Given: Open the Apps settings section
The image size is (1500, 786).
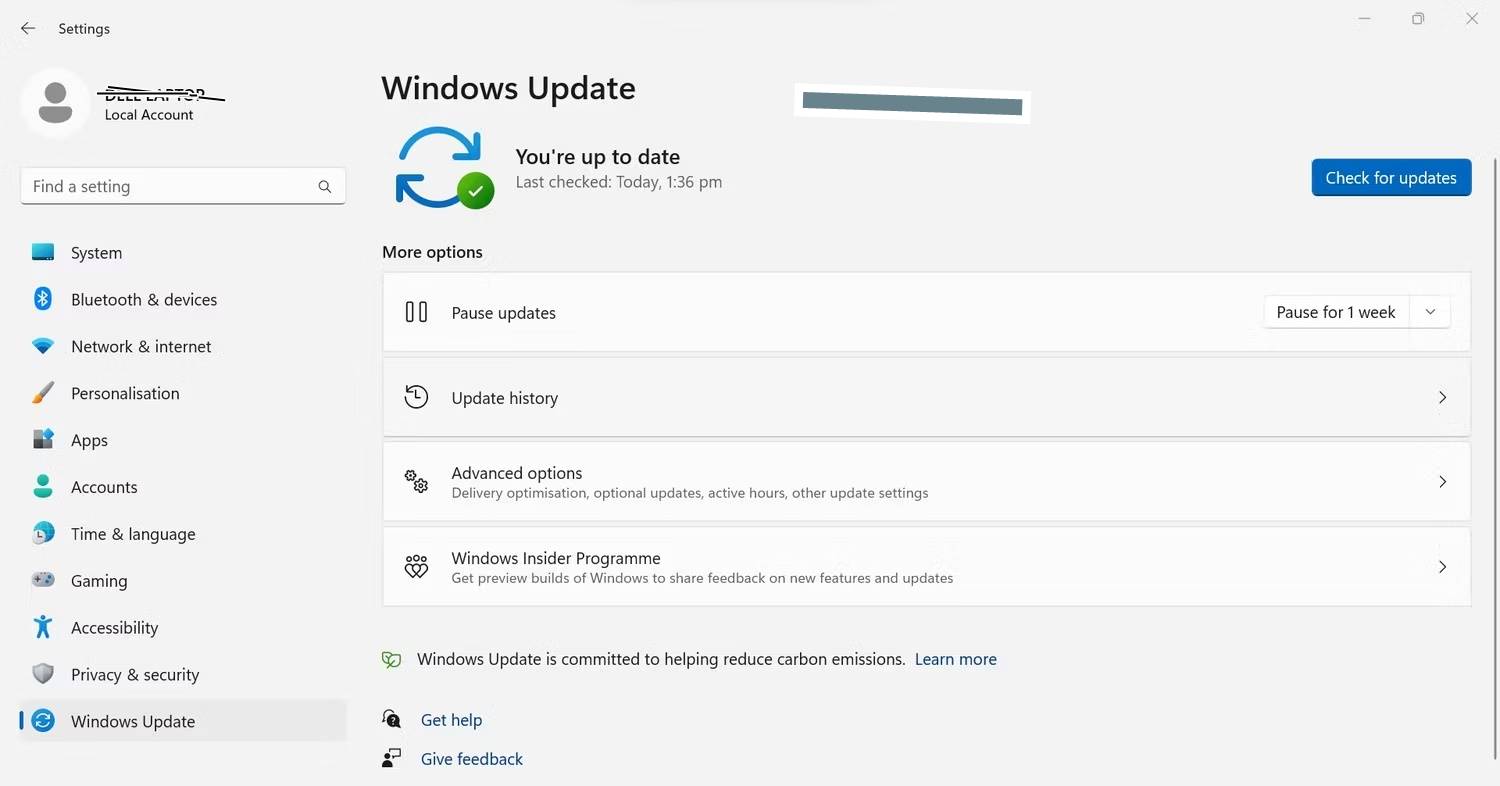Looking at the screenshot, I should coord(89,440).
